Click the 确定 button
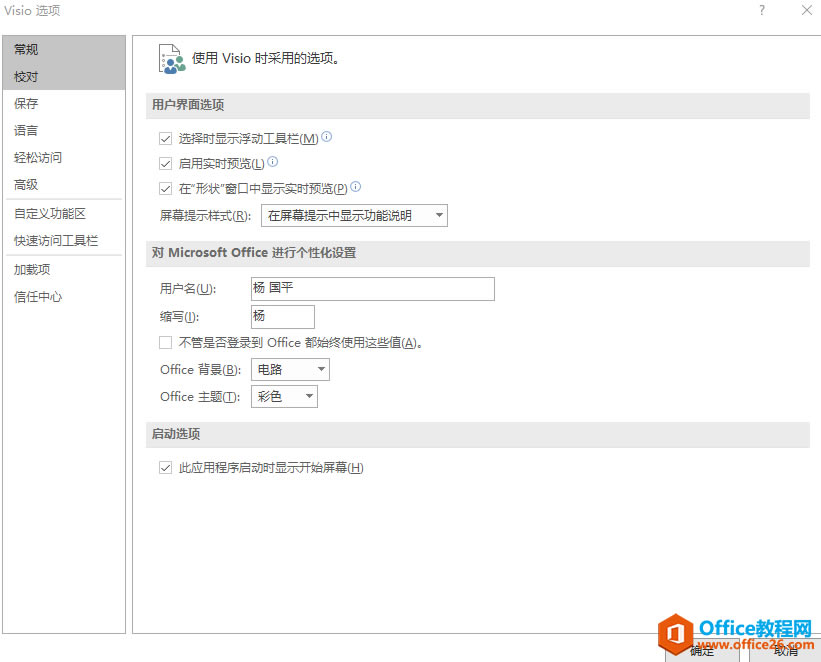This screenshot has width=821, height=662. [702, 650]
